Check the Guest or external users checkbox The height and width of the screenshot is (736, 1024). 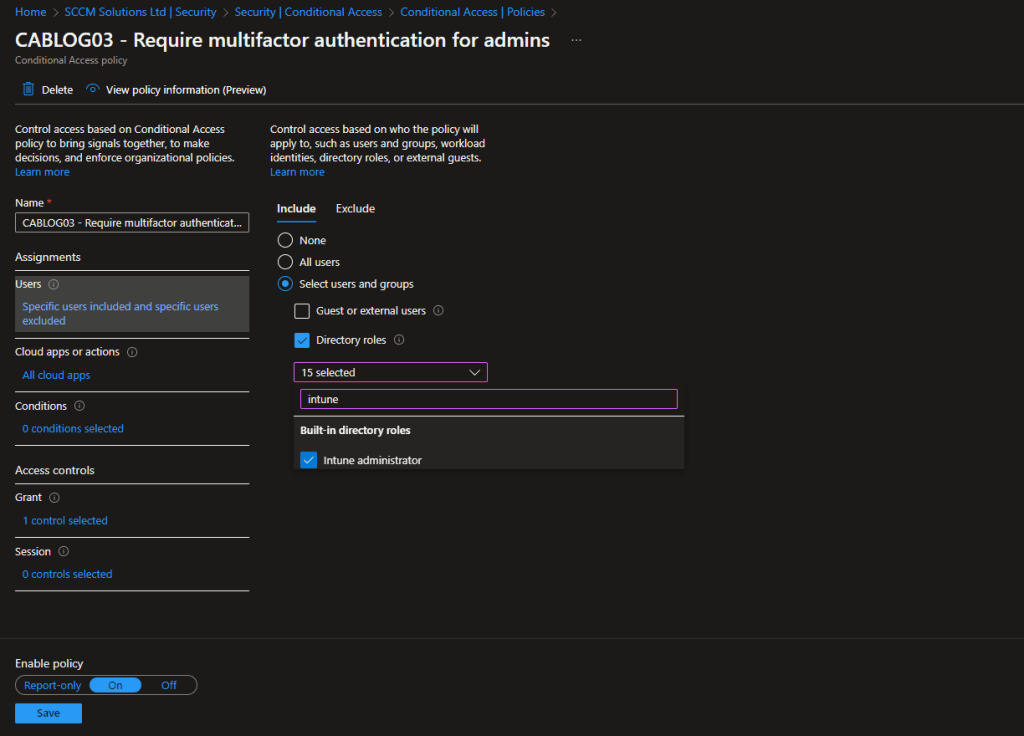pyautogui.click(x=302, y=311)
